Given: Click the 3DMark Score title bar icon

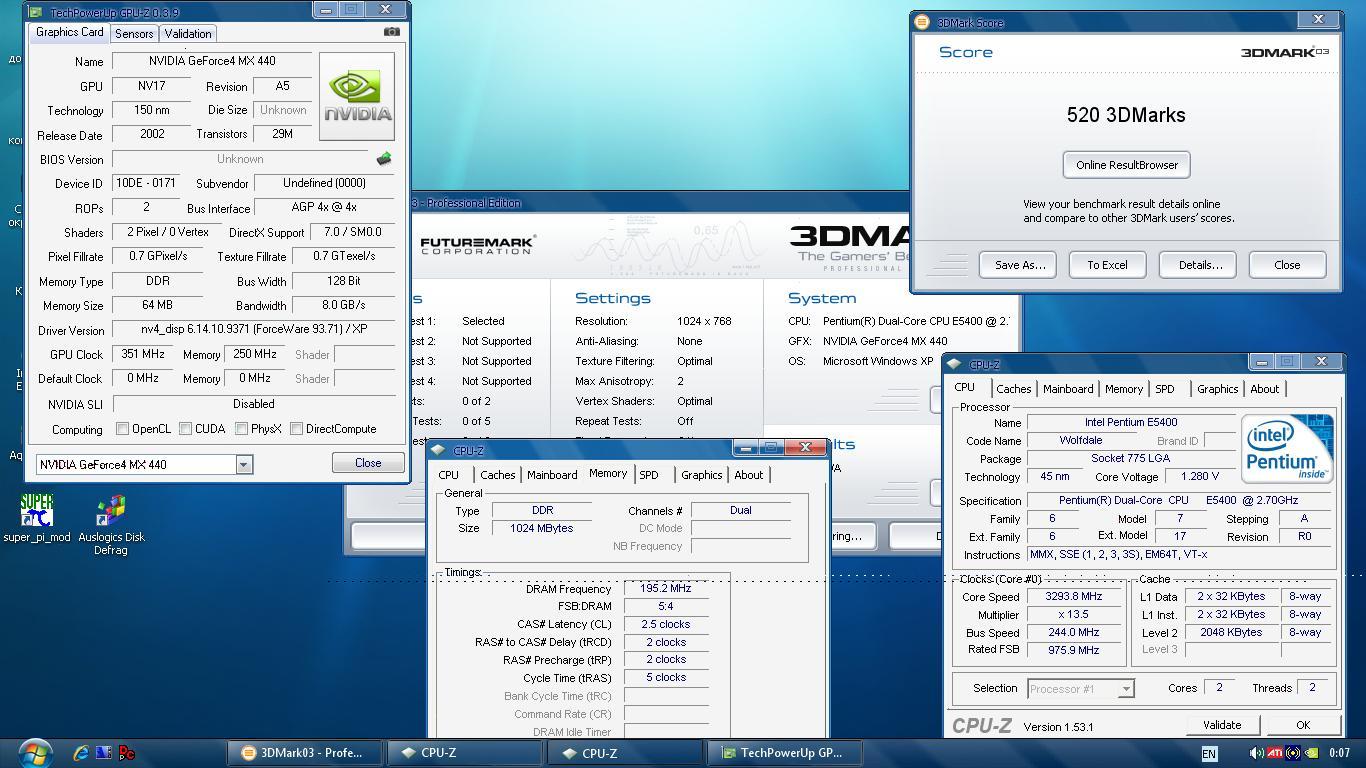Looking at the screenshot, I should coord(922,22).
